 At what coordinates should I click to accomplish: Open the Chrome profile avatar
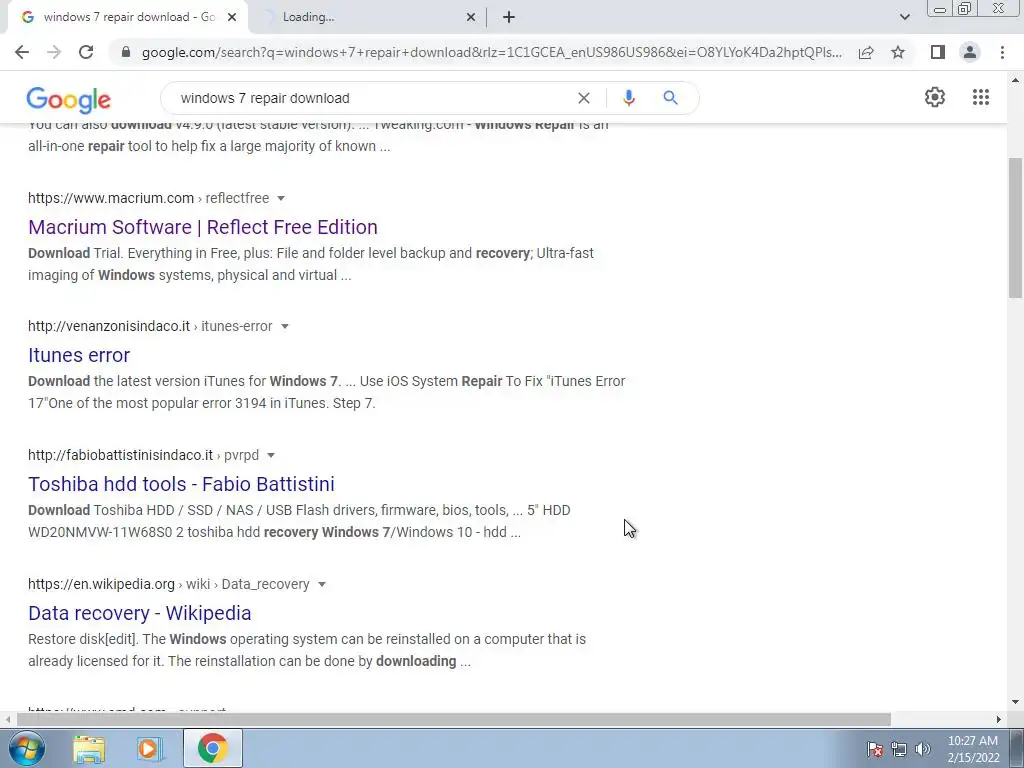coord(970,52)
